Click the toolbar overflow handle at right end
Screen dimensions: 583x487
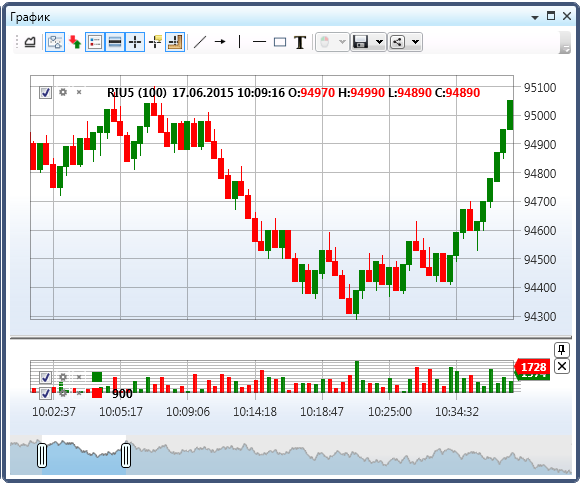point(565,42)
